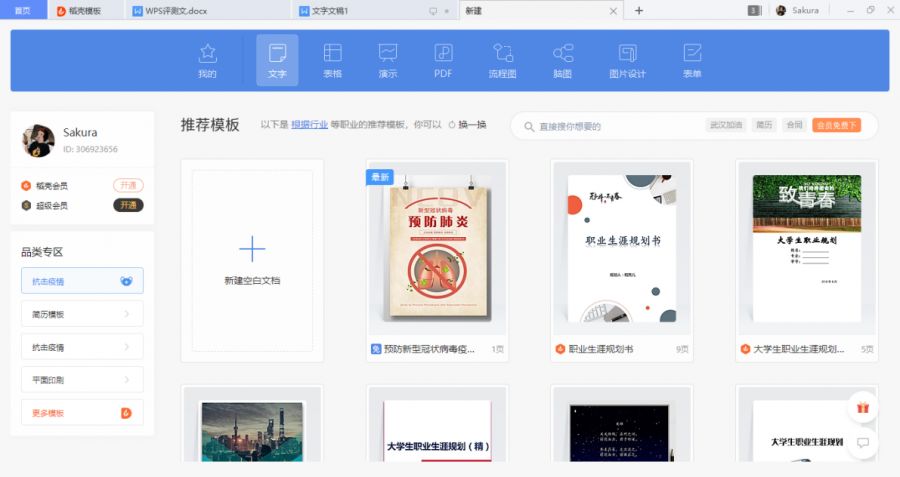Expand the second 抗击疫情 category row
Viewport: 900px width, 477px height.
pyautogui.click(x=82, y=347)
